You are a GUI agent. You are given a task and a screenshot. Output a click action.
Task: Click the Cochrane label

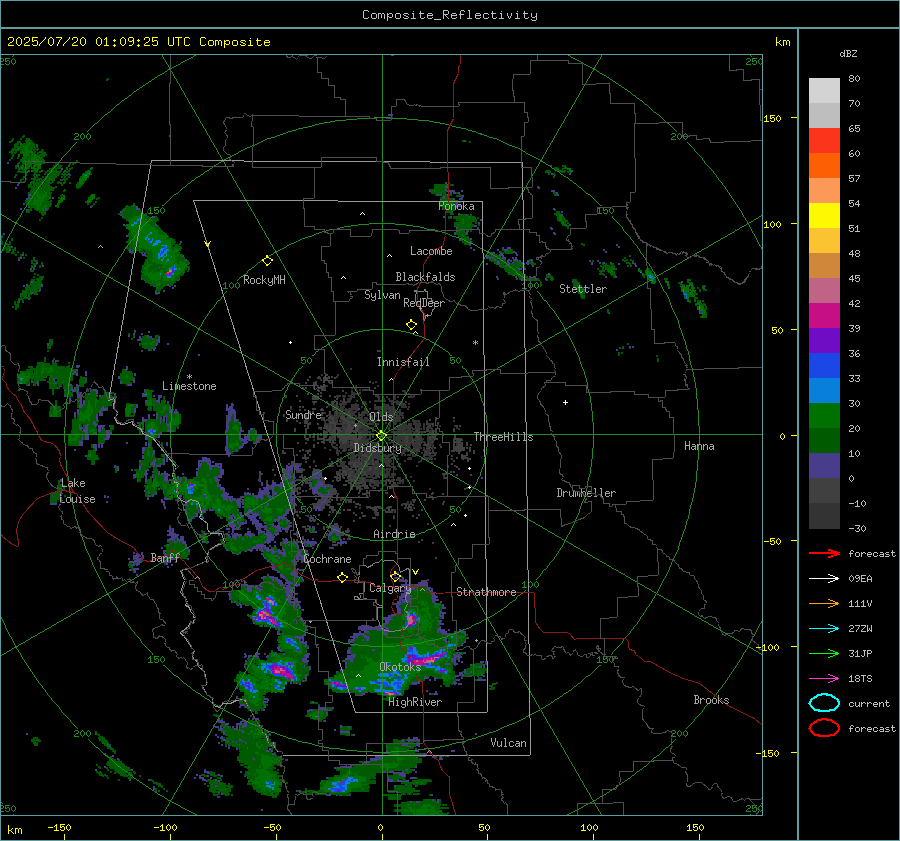(x=327, y=559)
